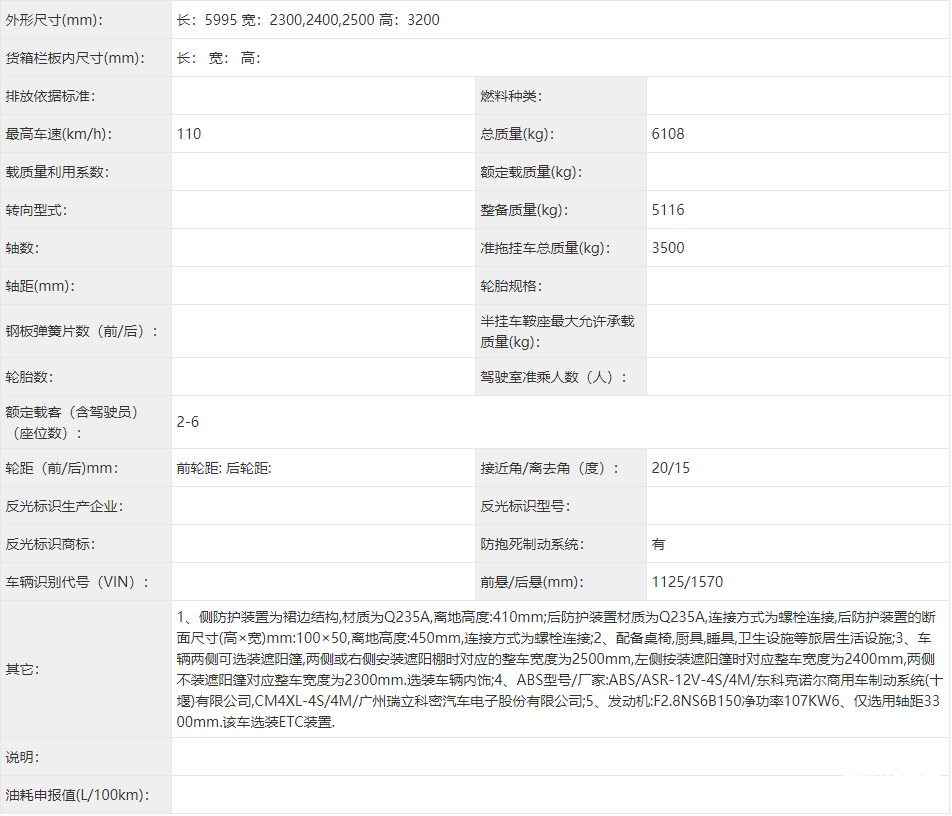Viewport: 952px width, 816px height.
Task: Click the 轮胎规格 label
Action: click(x=511, y=287)
